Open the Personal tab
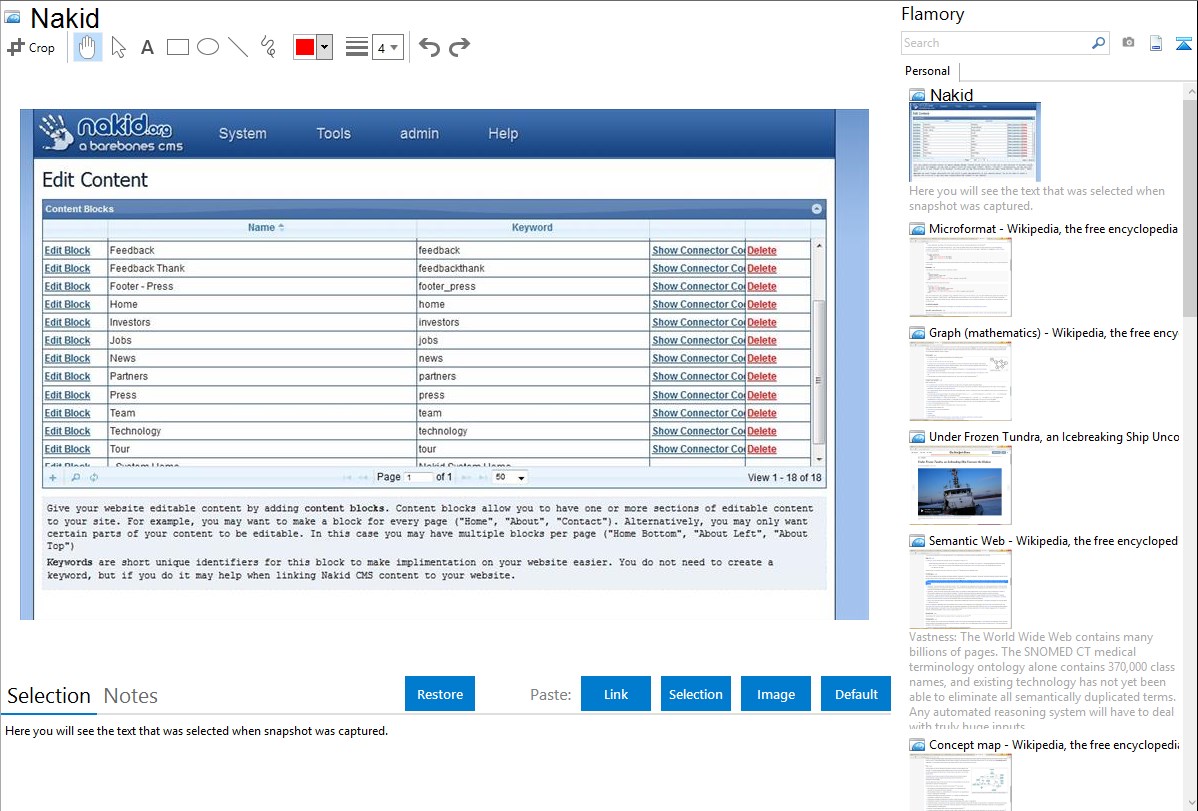This screenshot has width=1198, height=811. [x=927, y=71]
